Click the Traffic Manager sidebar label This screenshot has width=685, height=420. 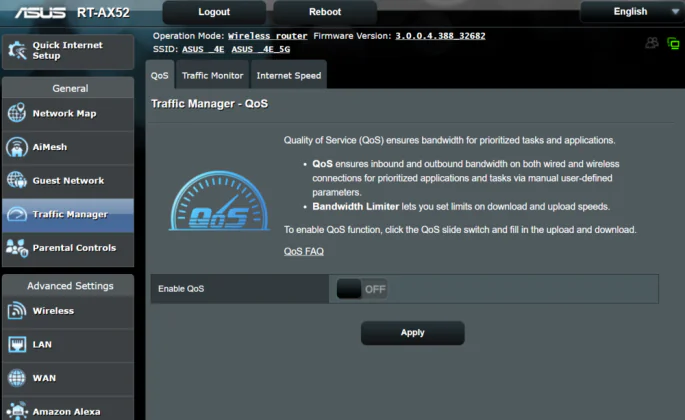click(70, 214)
